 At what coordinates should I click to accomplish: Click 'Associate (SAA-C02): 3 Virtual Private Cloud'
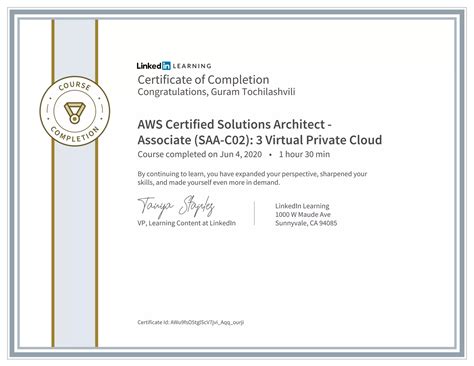tap(260, 140)
